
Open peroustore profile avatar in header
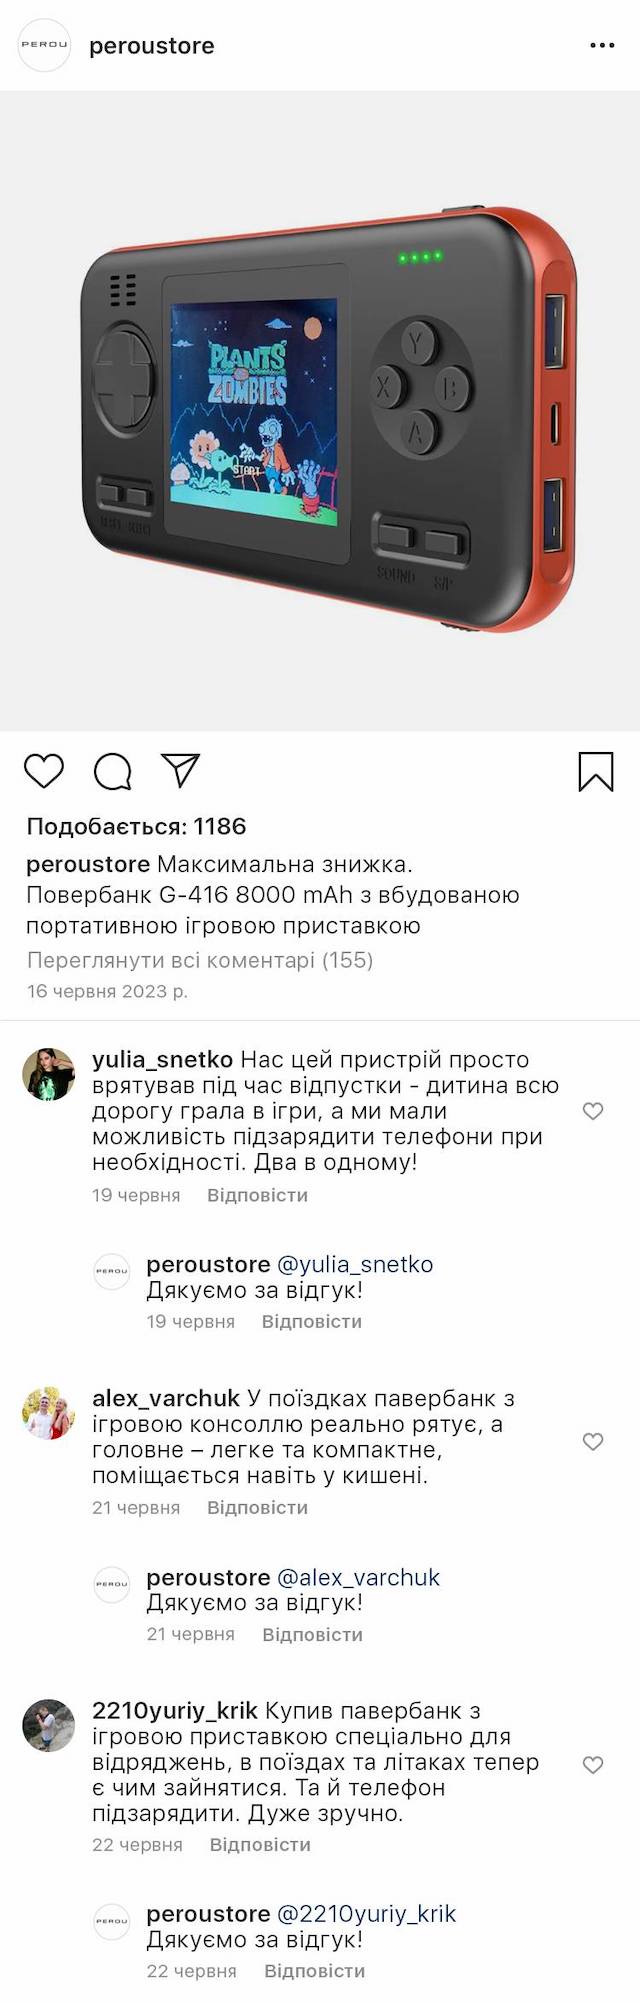[x=45, y=45]
